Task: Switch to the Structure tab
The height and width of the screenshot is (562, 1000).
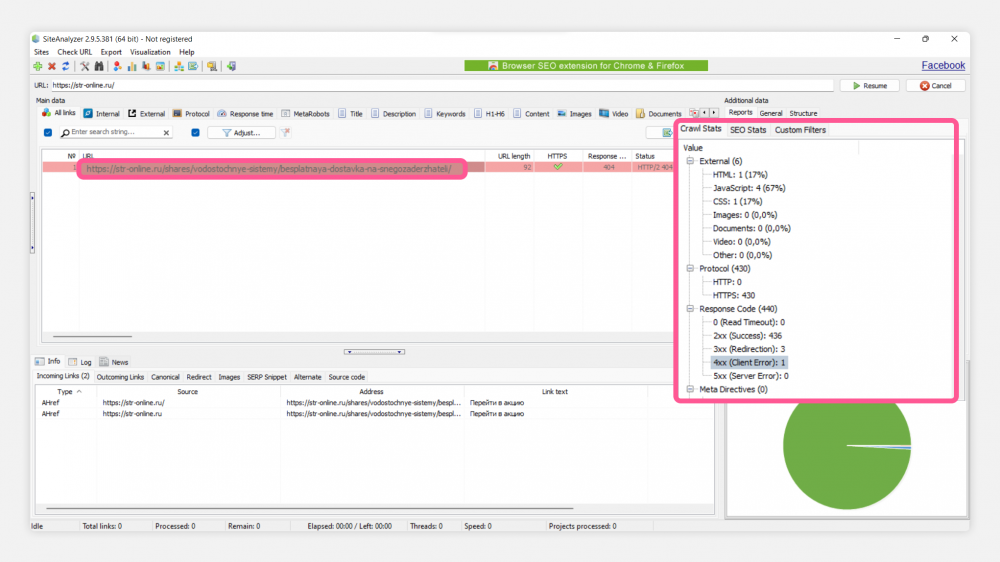Action: 804,114
